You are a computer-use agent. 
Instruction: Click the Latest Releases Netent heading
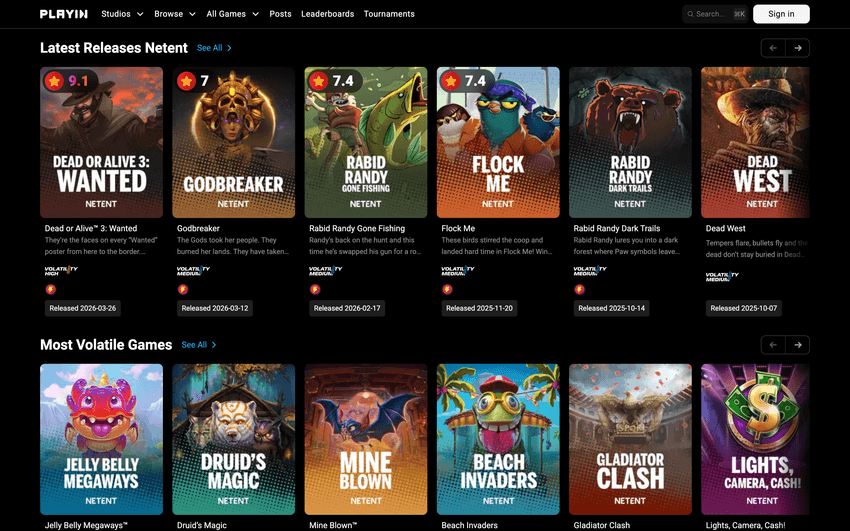click(114, 48)
